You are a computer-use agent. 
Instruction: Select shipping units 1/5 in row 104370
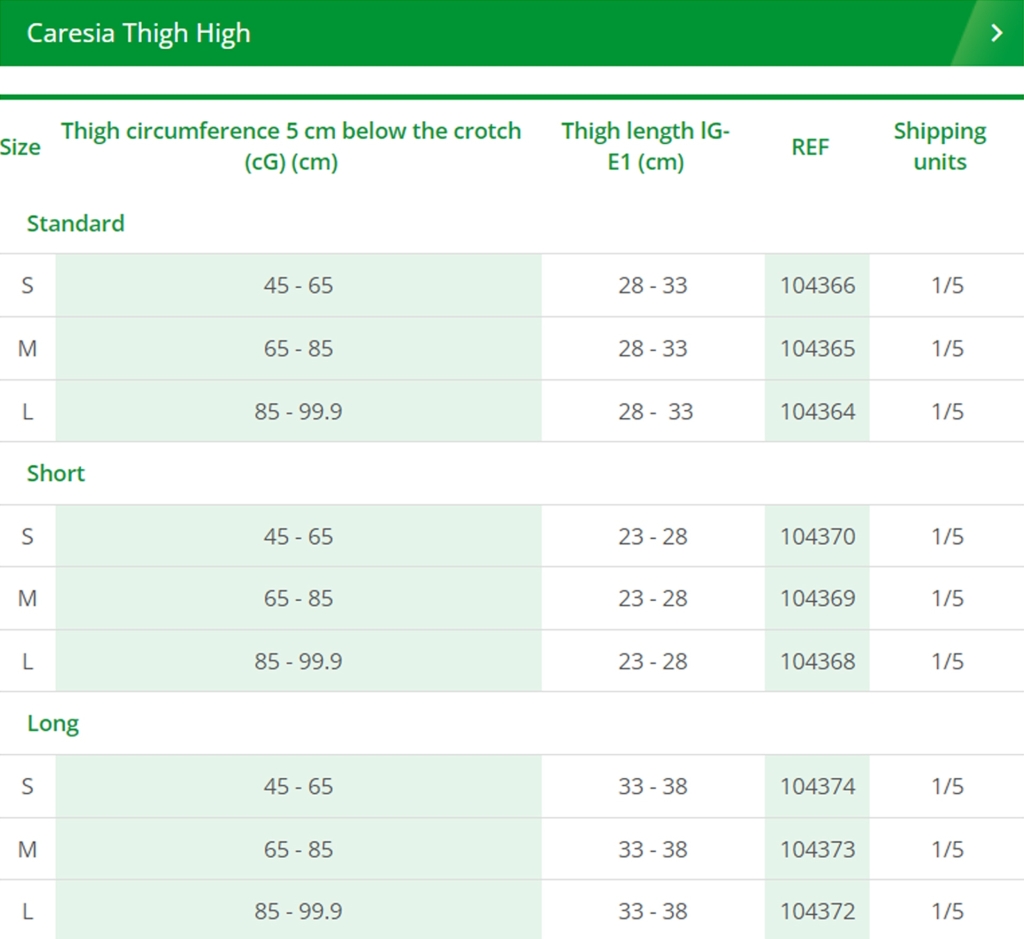[948, 536]
